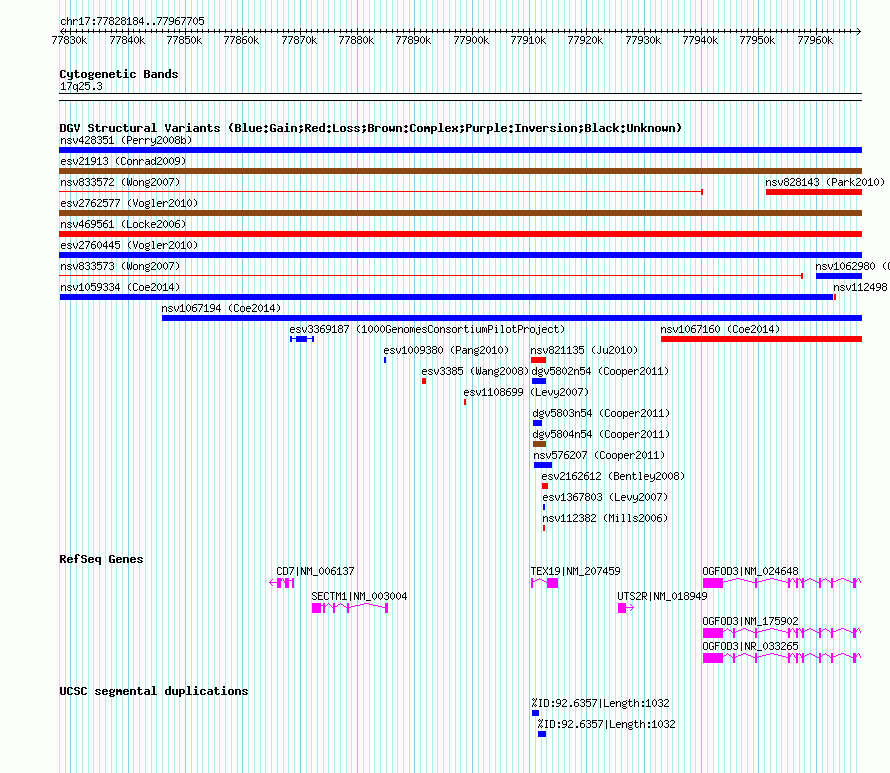Screen dimensions: 890x773
Task: Click the CD7|NM_006137 gene label
Action: pyautogui.click(x=315, y=571)
